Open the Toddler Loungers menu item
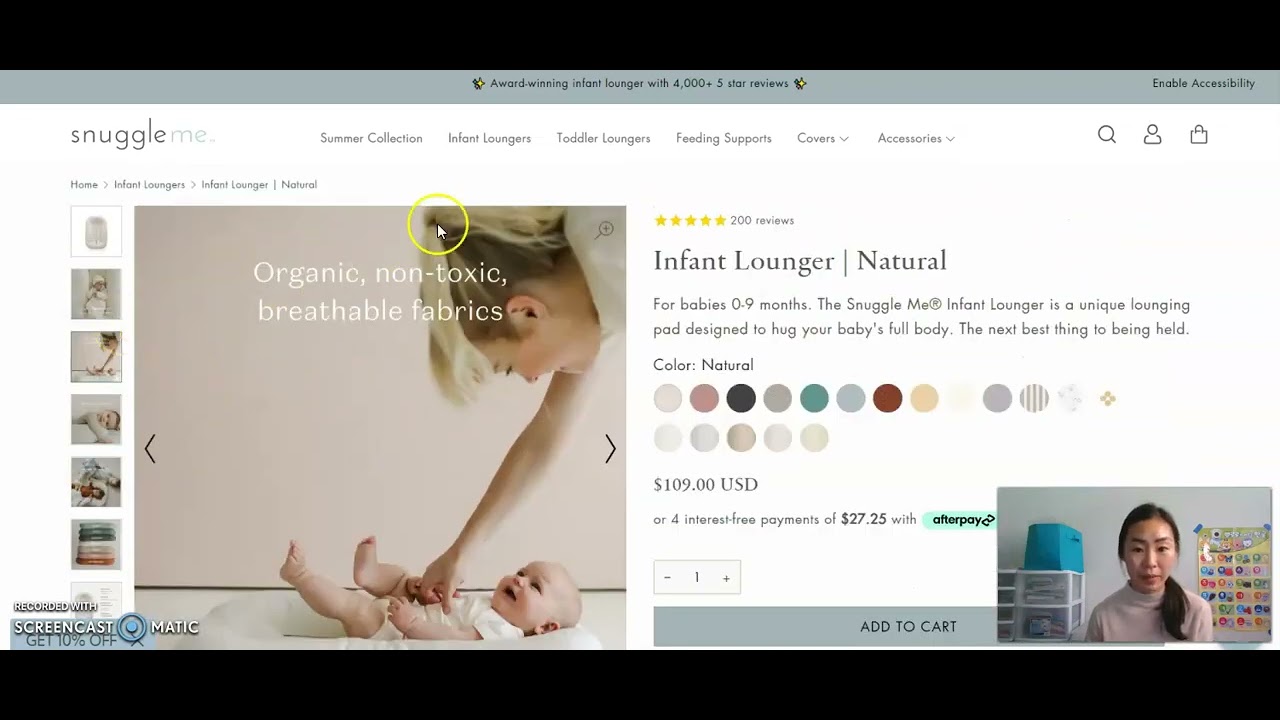The height and width of the screenshot is (720, 1280). 603,138
